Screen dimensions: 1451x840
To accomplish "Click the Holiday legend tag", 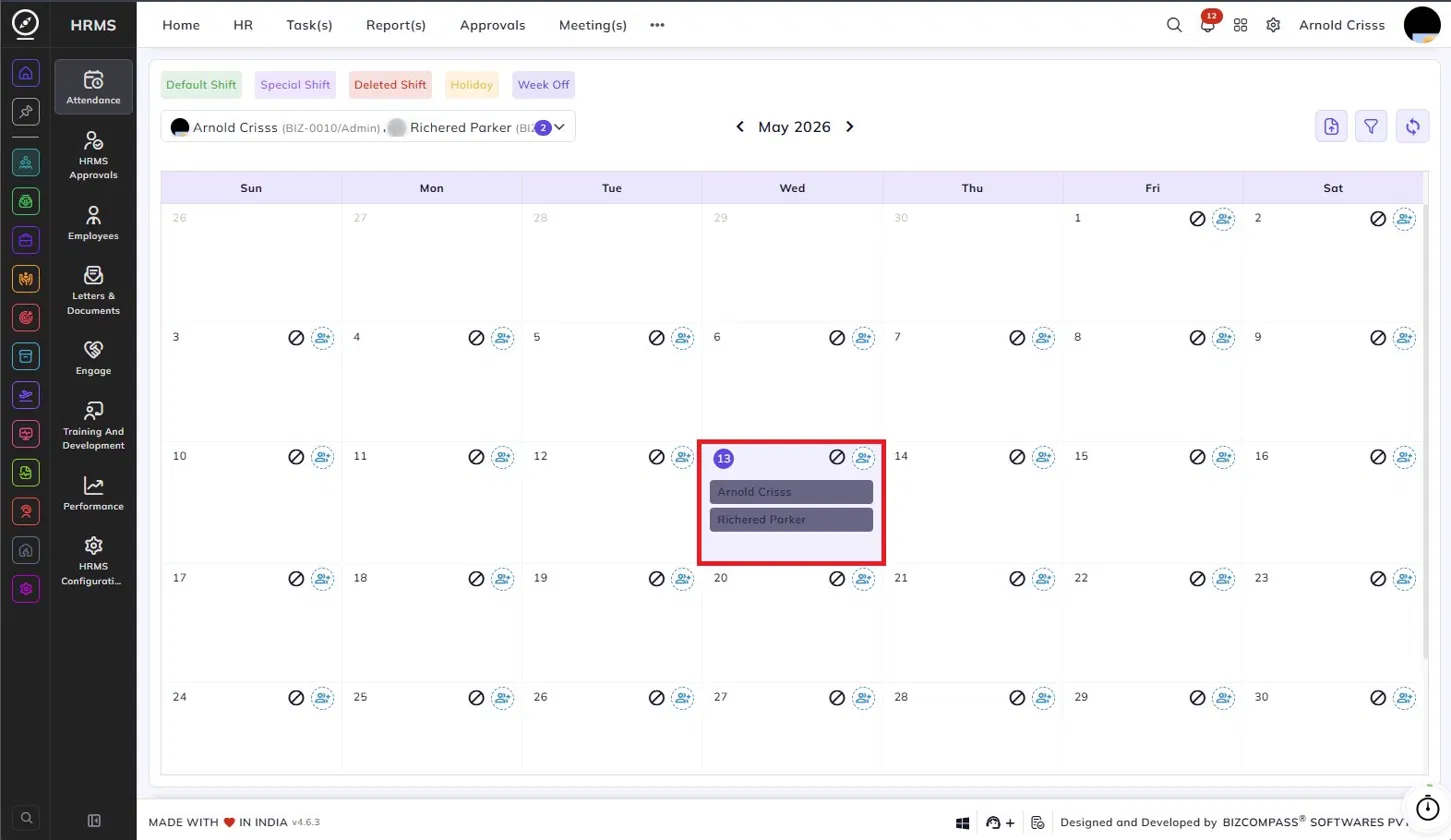I will tap(472, 85).
